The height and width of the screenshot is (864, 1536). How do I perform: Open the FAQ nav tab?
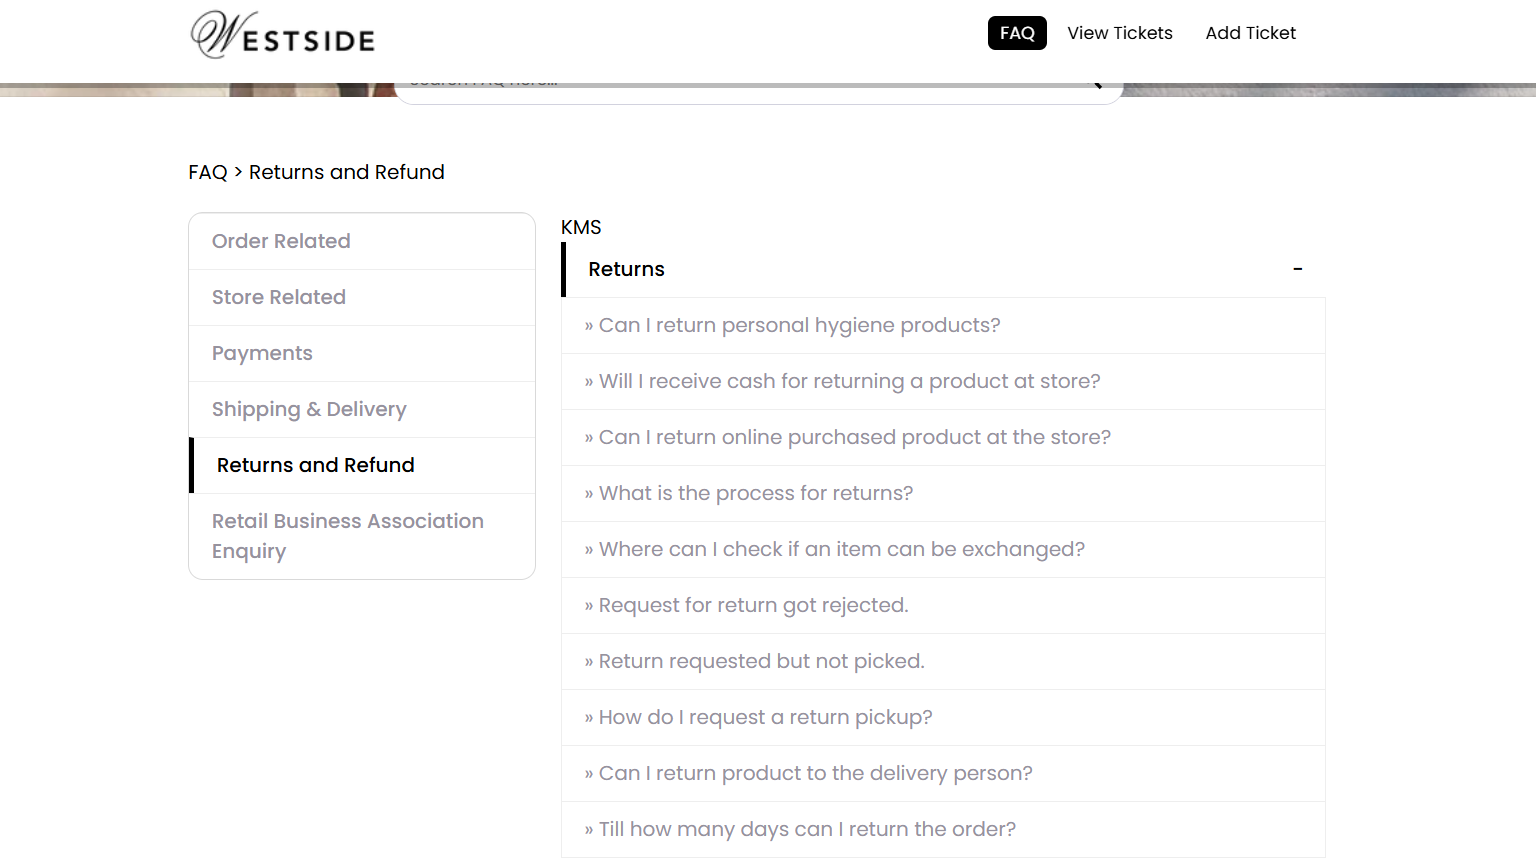(x=1017, y=33)
